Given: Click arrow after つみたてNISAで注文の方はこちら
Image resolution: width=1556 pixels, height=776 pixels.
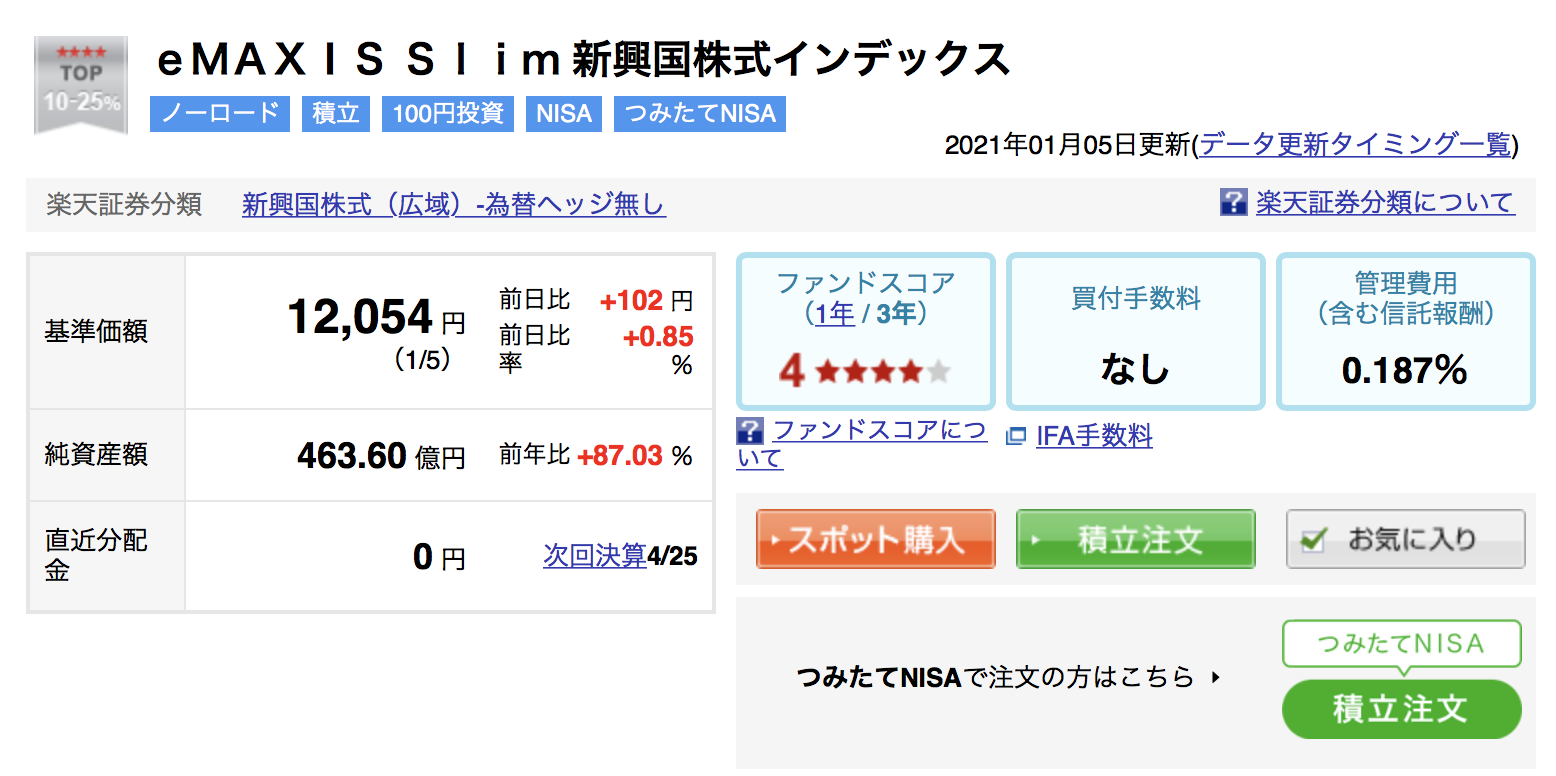Looking at the screenshot, I should [1216, 677].
